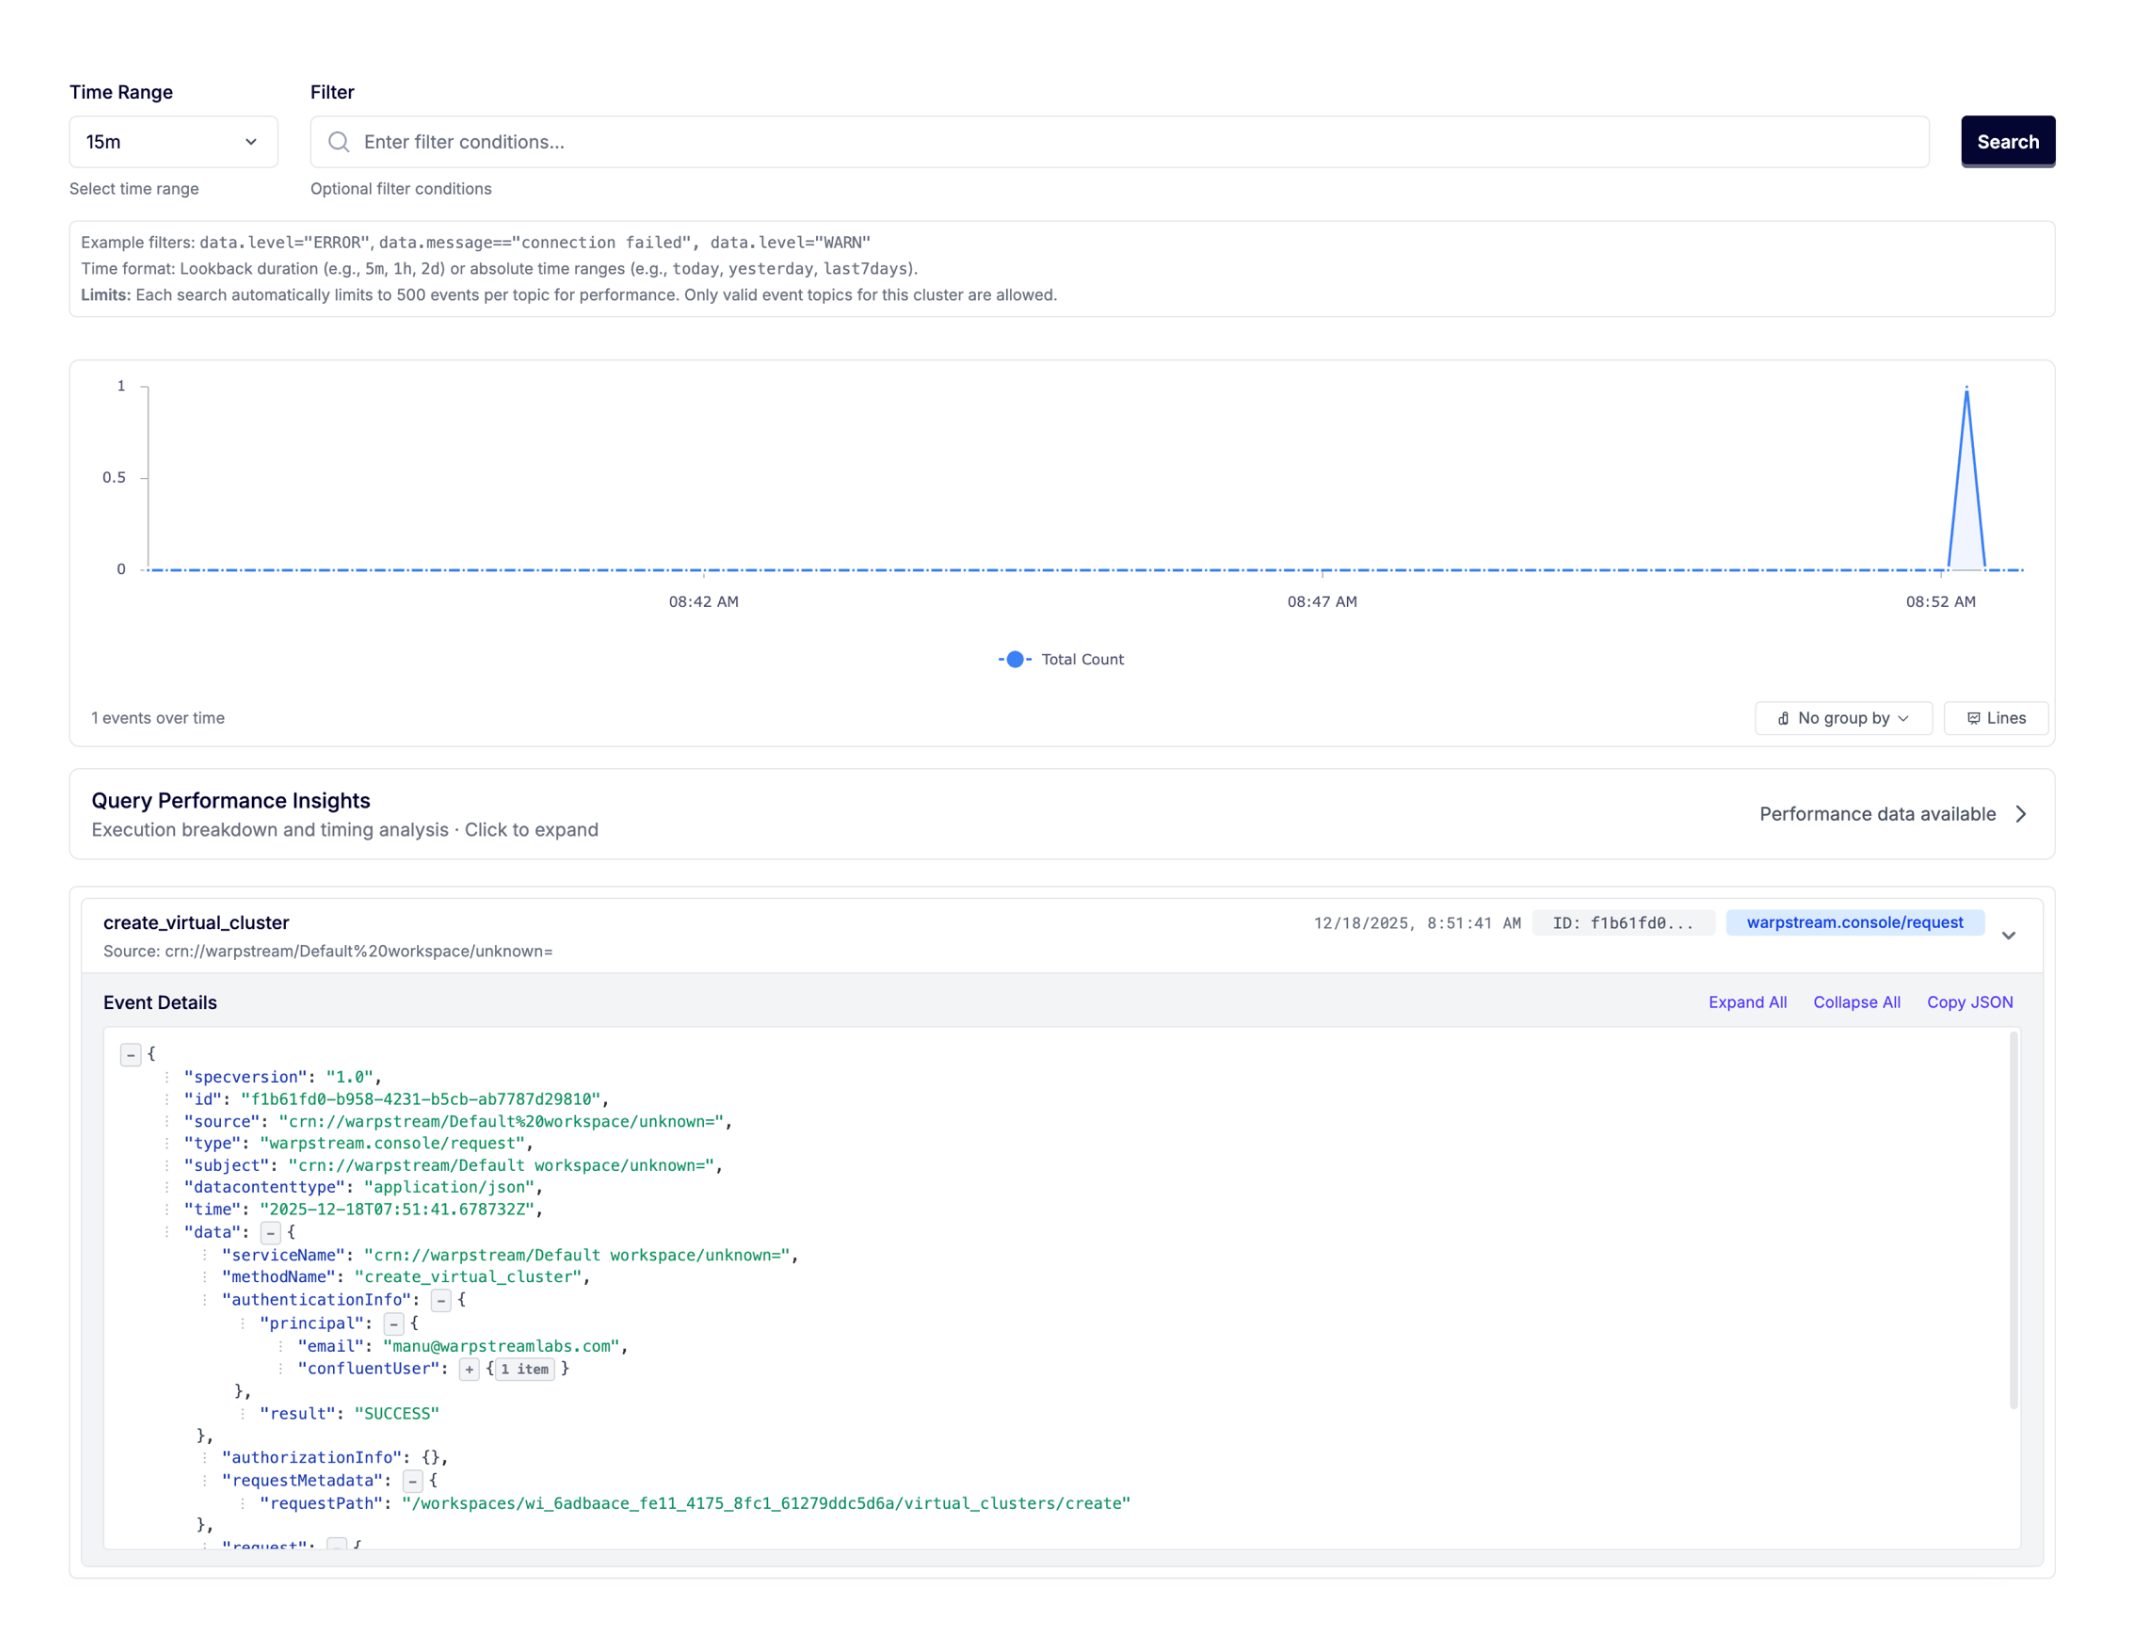Click the Event Details vertical scrollbar

coord(2012,1220)
